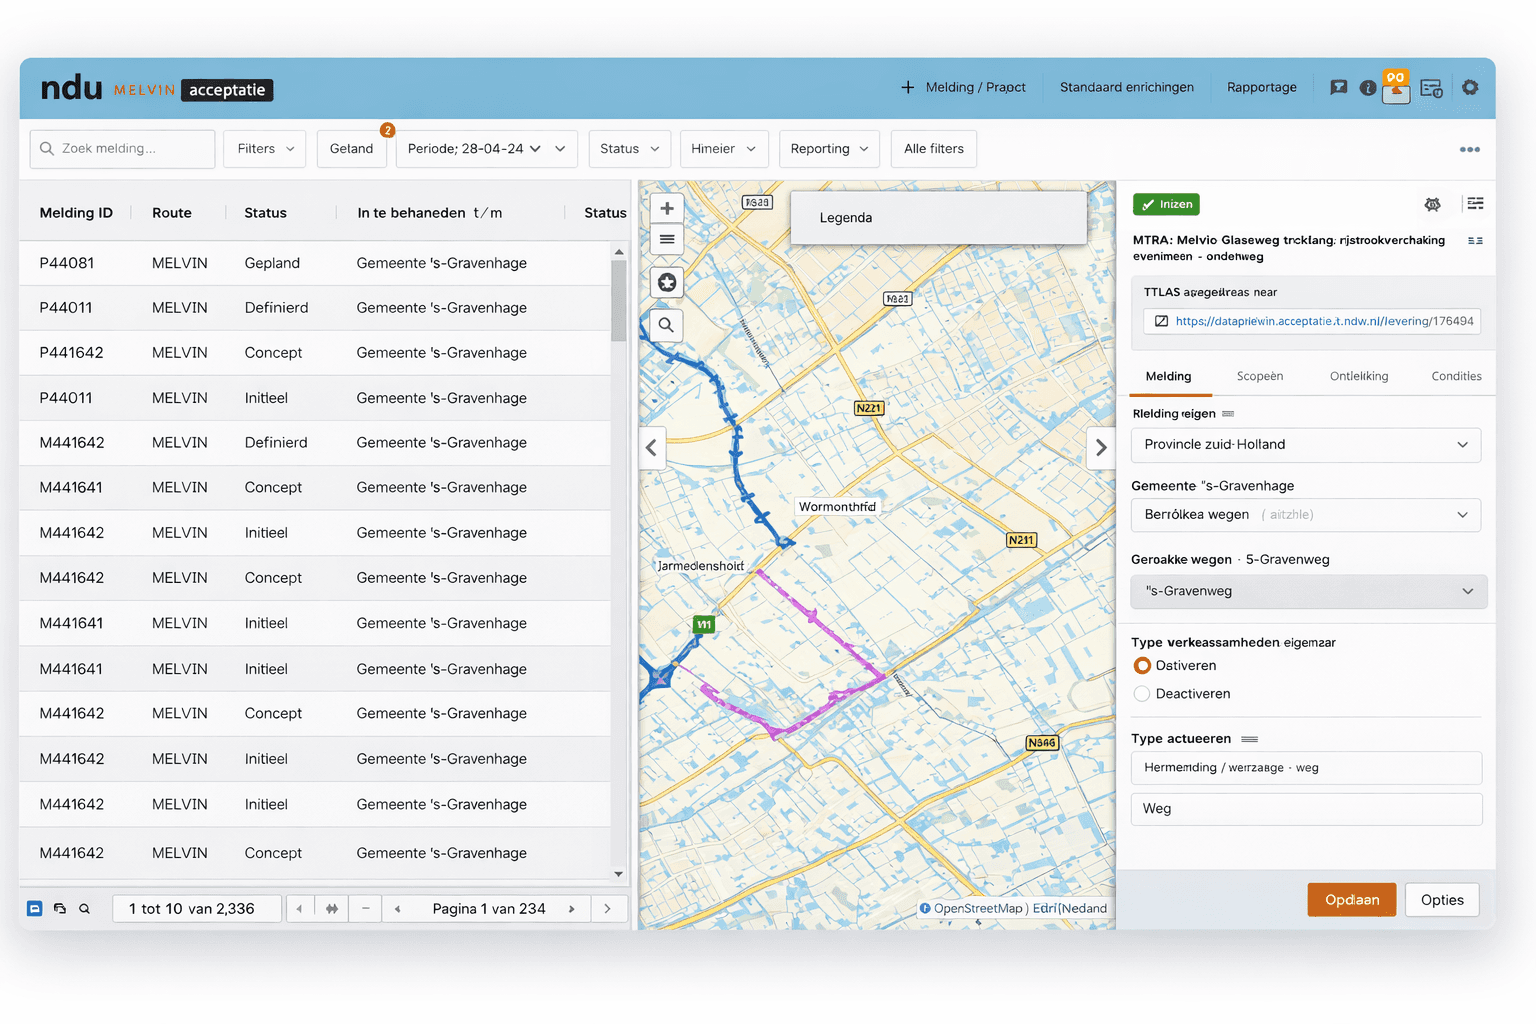Open the levering URL link

point(1323,321)
